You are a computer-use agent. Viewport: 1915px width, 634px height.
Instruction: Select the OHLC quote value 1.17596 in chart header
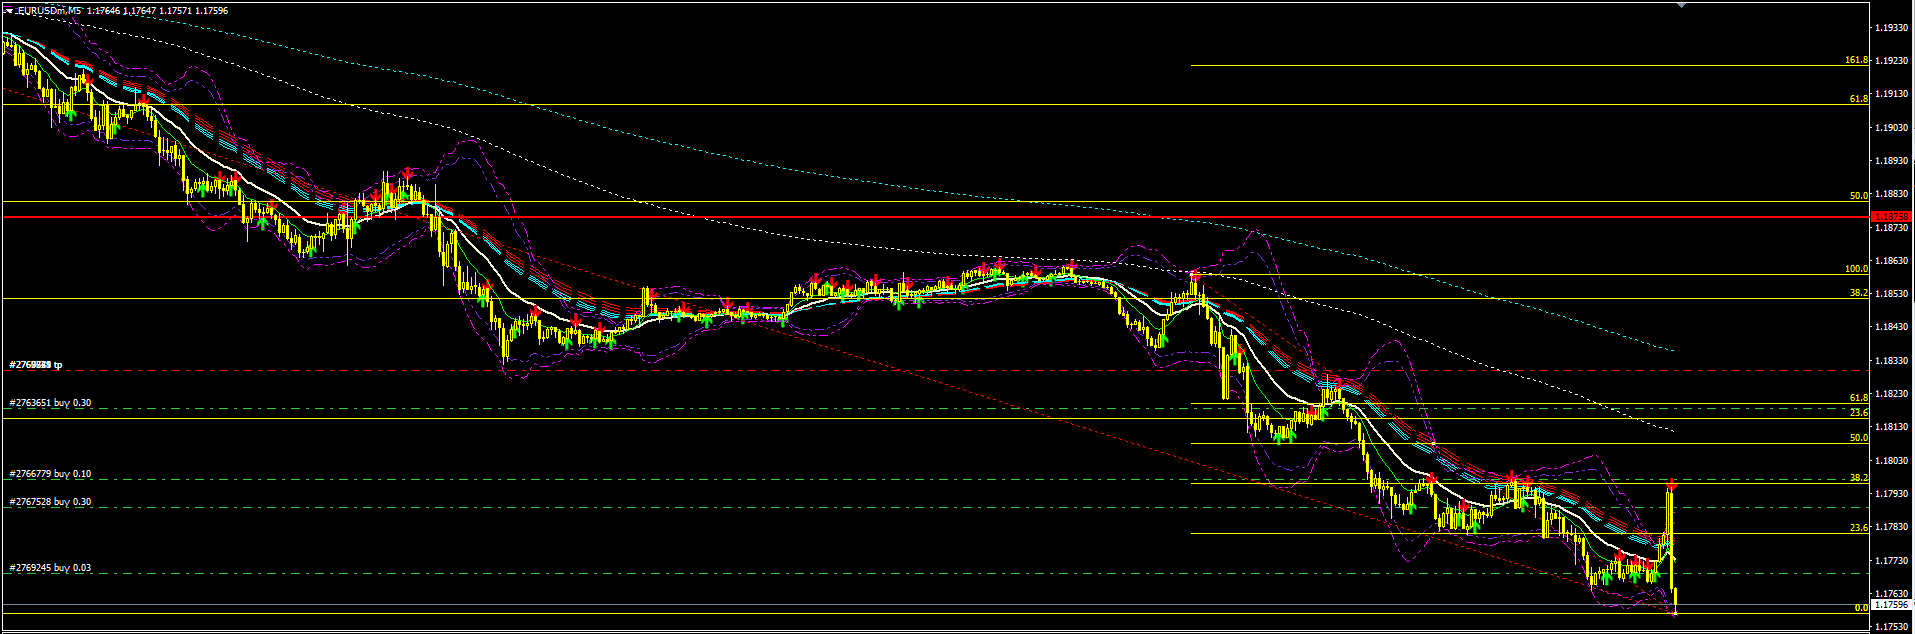[x=211, y=11]
